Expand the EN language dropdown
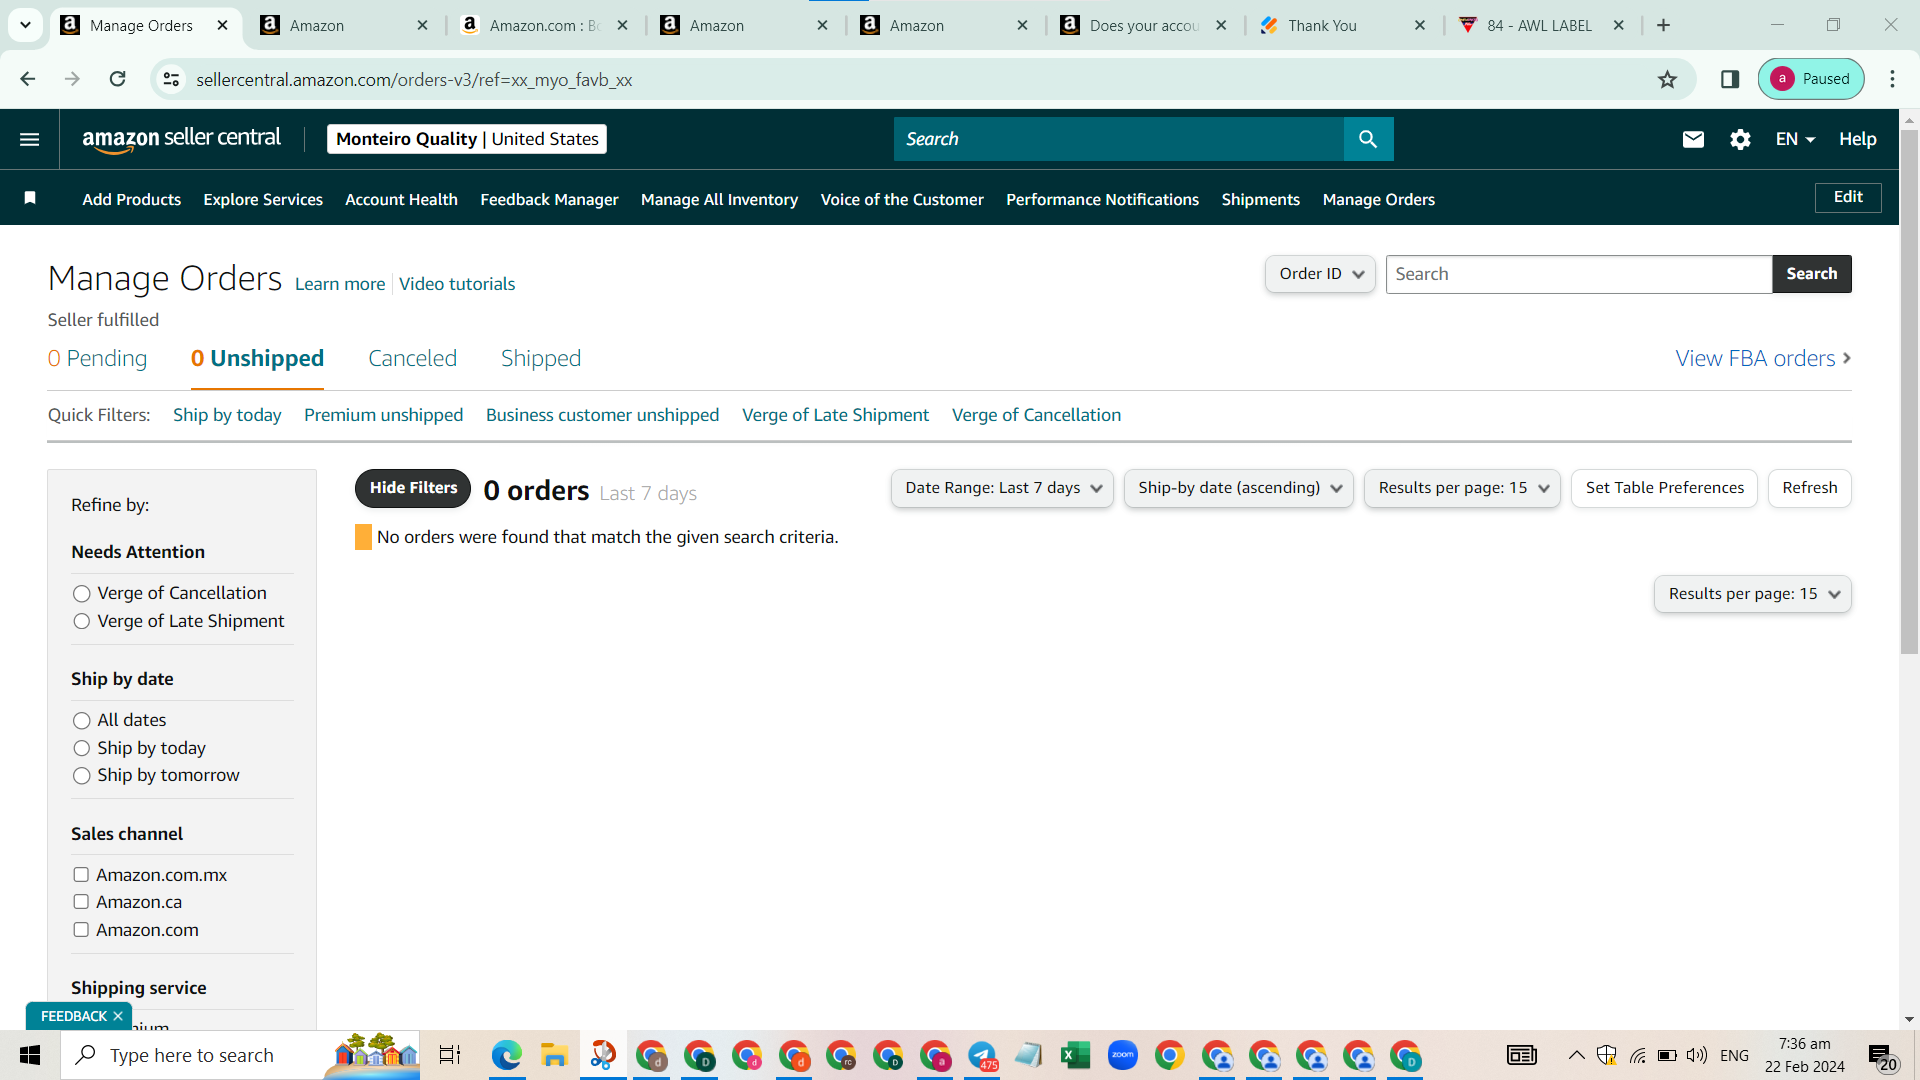The image size is (1920, 1080). pos(1795,139)
